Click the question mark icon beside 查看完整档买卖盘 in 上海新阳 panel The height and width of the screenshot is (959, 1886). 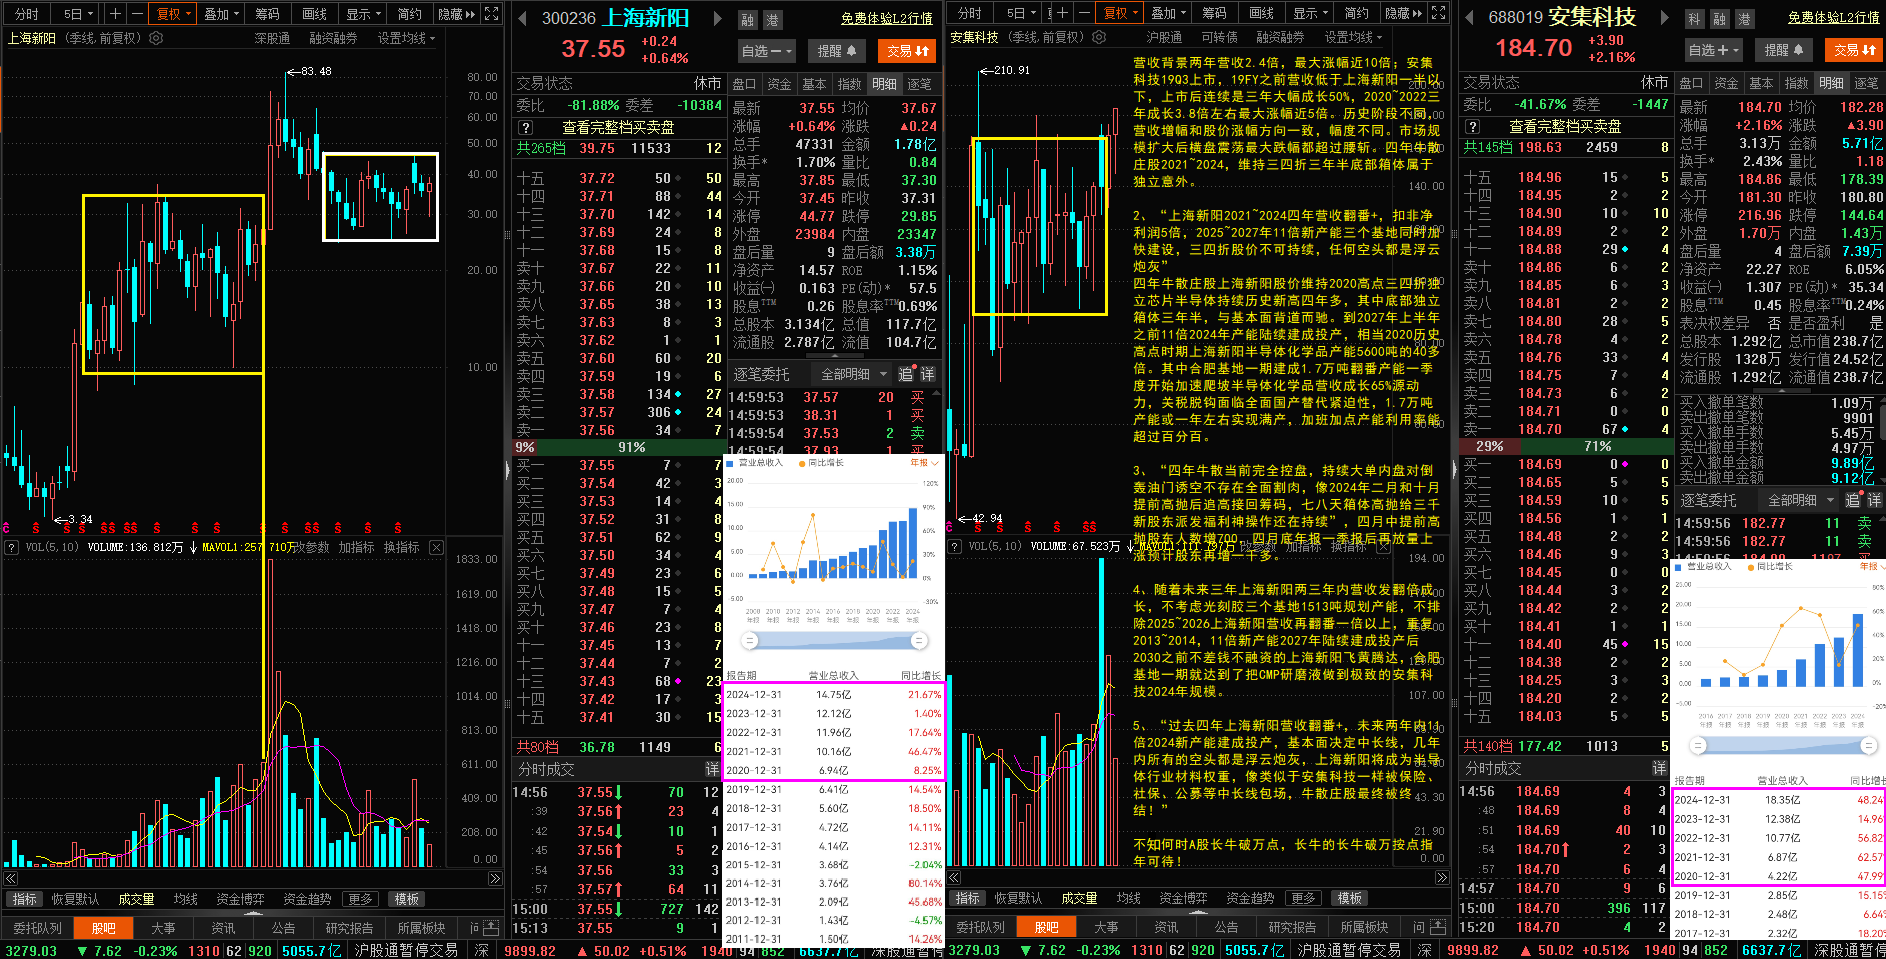[x=525, y=128]
